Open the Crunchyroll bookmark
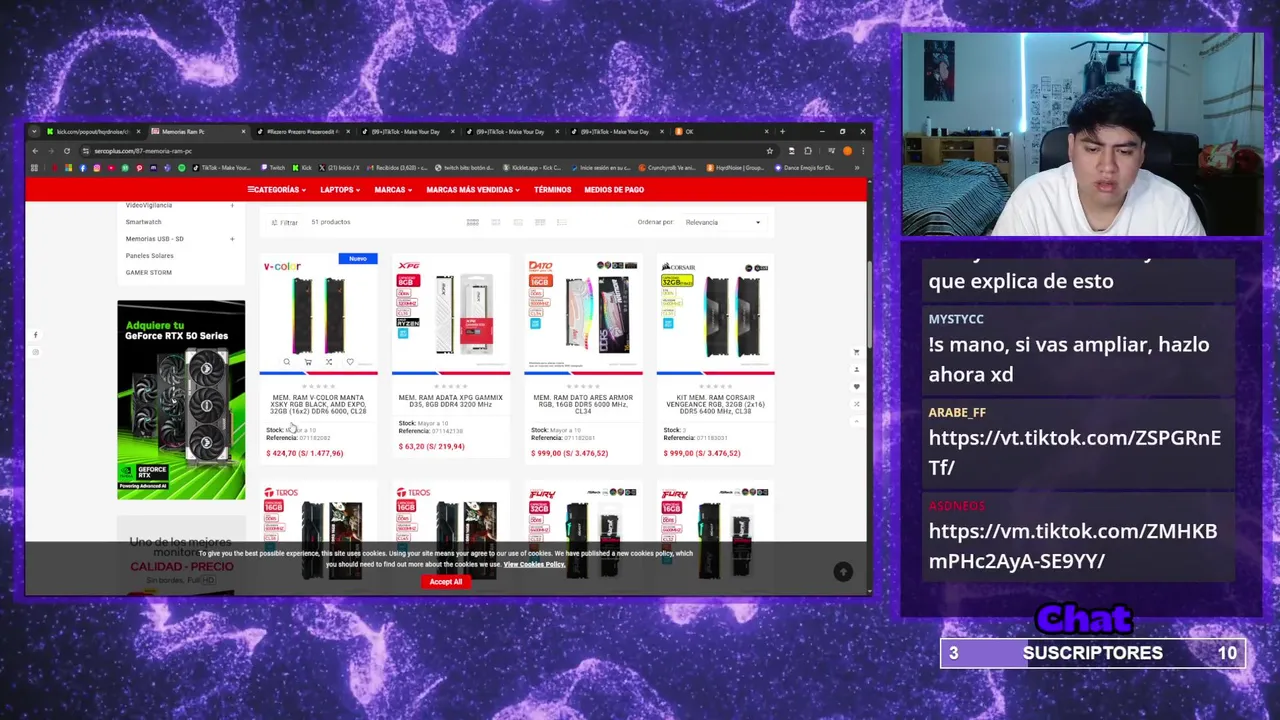Viewport: 1280px width, 720px height. tap(668, 168)
